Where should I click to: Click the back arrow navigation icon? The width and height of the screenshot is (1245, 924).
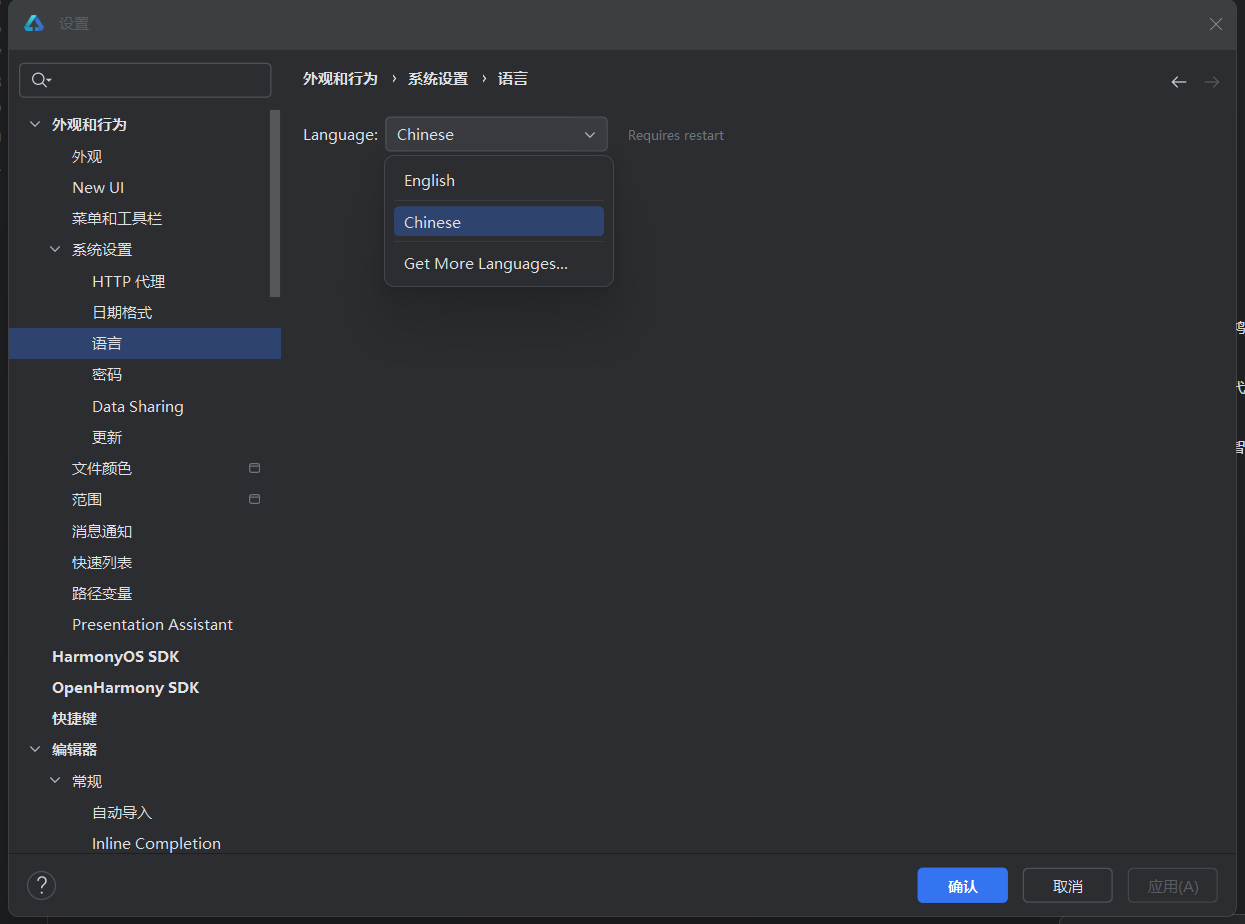click(1179, 82)
